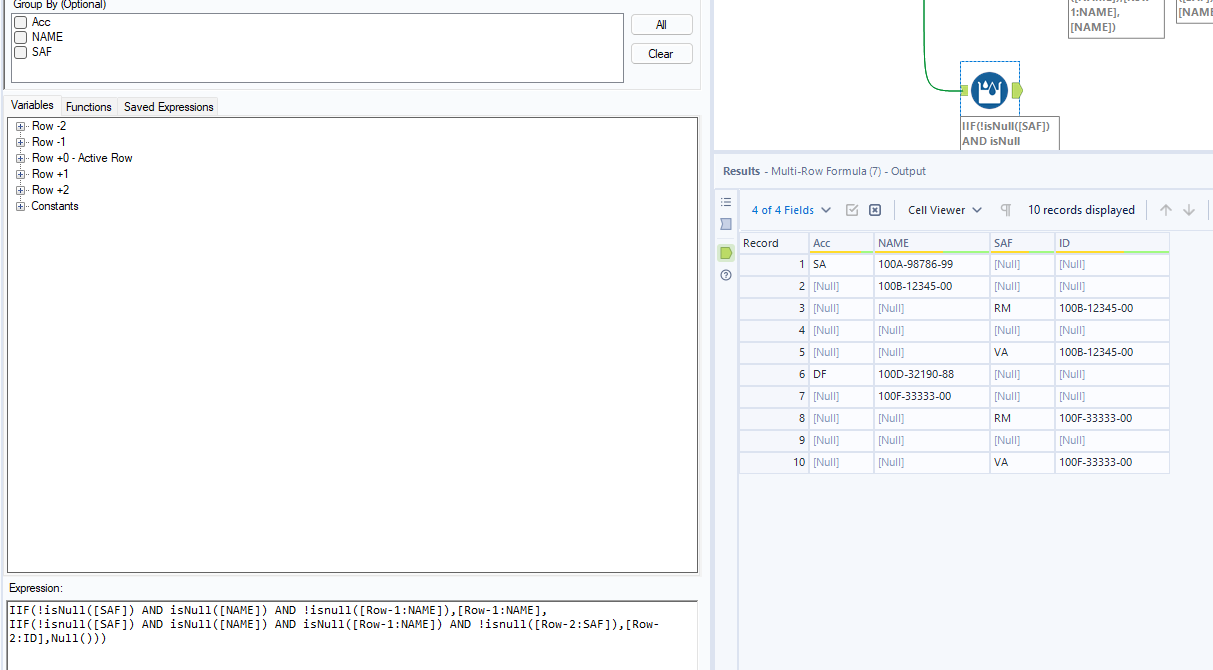Toggle whitespace display with pilcrow icon
Image resolution: width=1213 pixels, height=670 pixels.
pos(1005,210)
